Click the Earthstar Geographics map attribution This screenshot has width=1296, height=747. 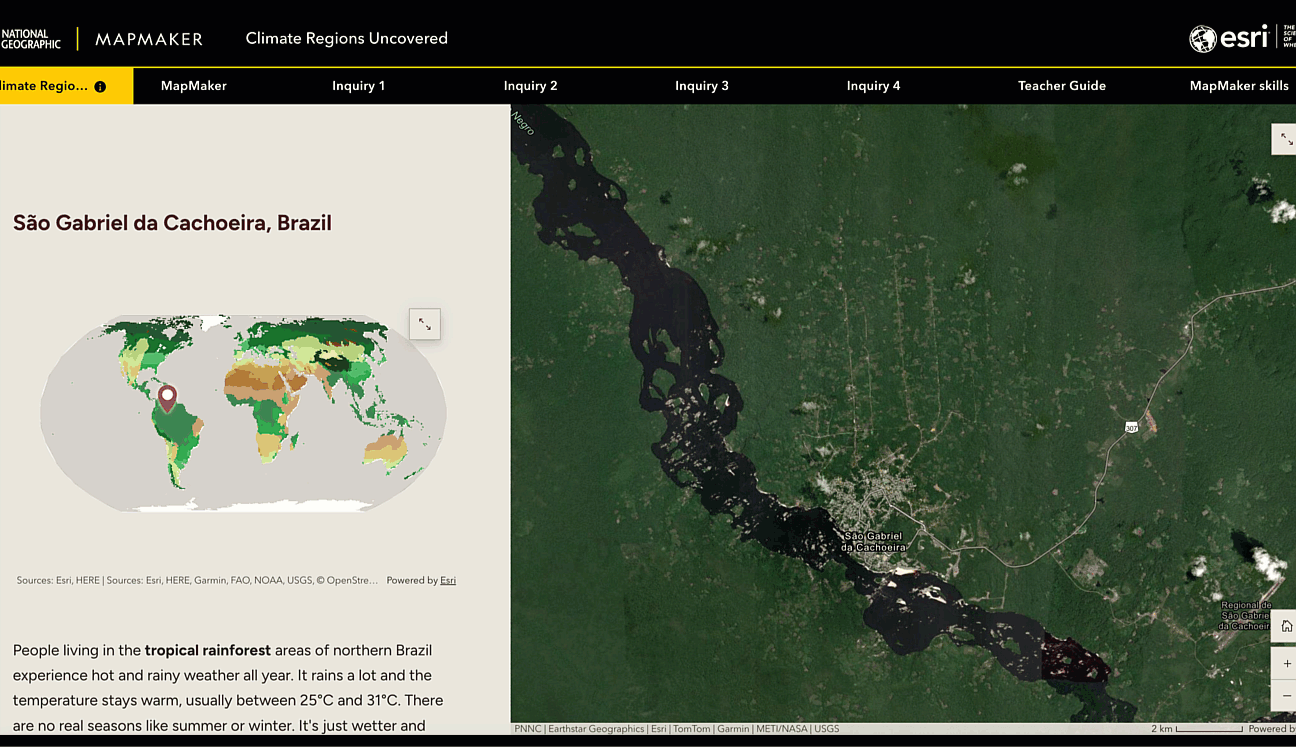pyautogui.click(x=597, y=729)
